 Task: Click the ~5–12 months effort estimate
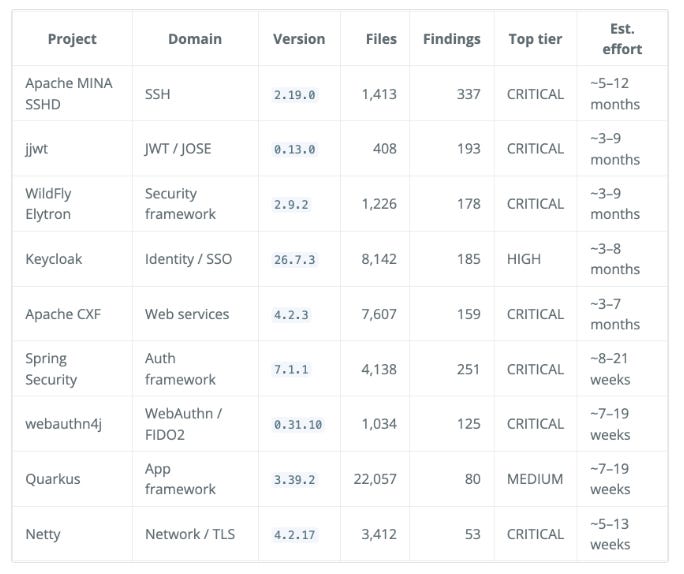tap(615, 93)
